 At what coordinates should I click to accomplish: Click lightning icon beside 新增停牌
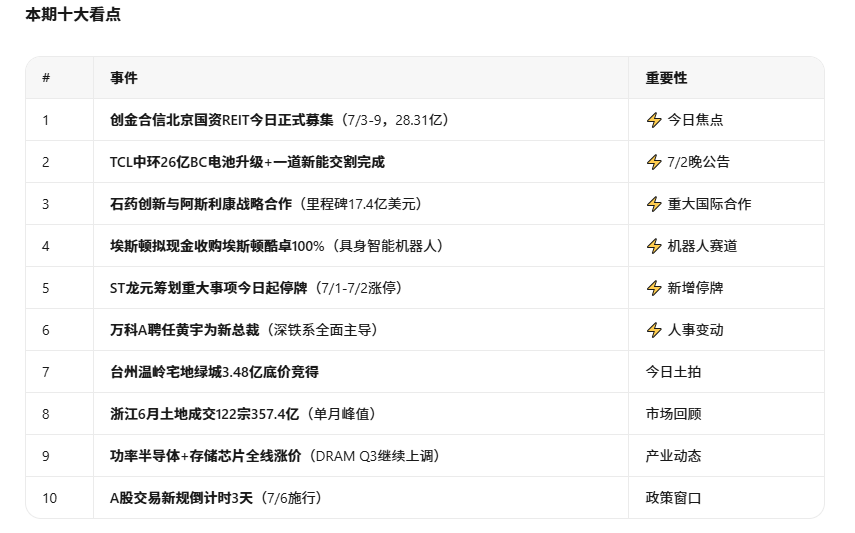(x=654, y=288)
